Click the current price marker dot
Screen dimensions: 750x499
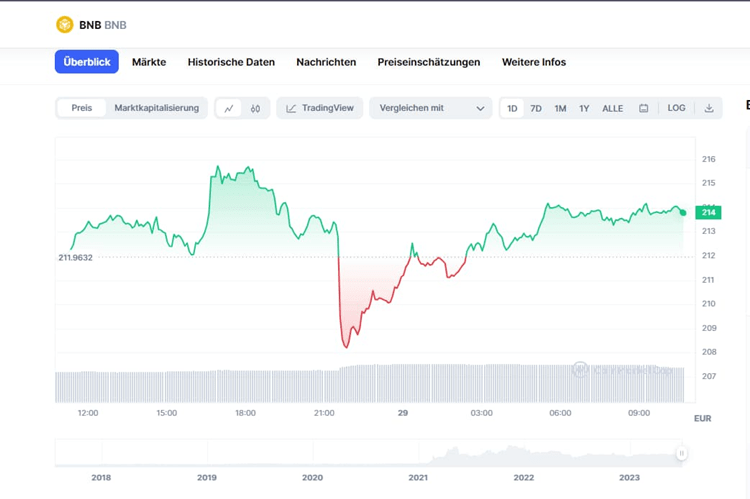(x=683, y=213)
